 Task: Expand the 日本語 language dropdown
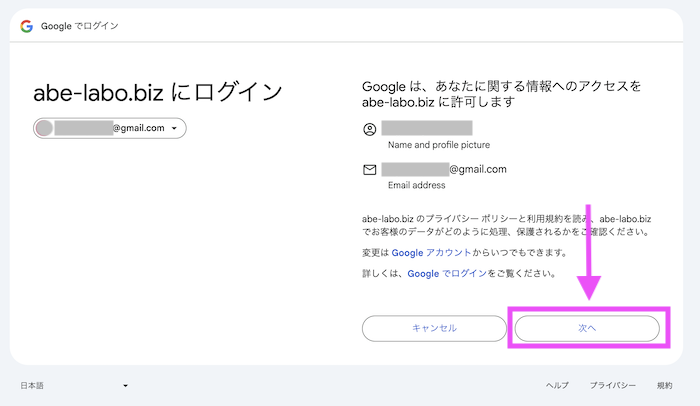pos(74,385)
